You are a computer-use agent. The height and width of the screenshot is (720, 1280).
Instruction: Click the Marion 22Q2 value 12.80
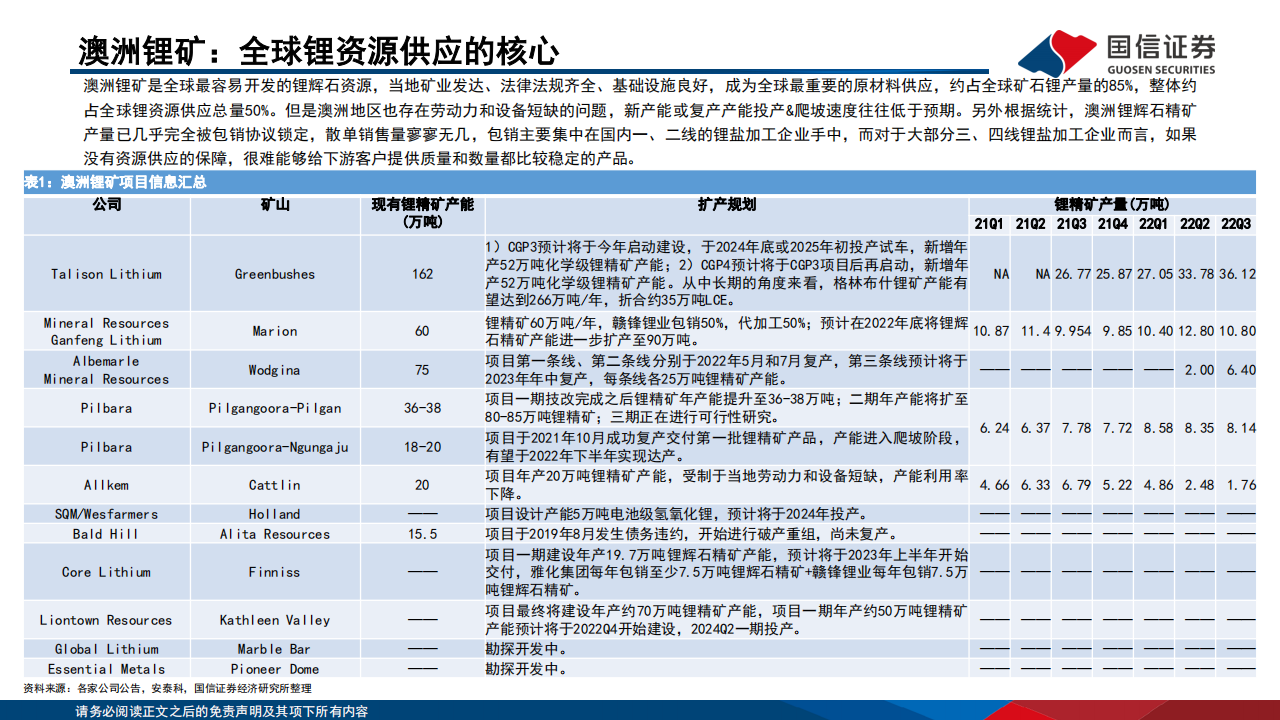[1195, 331]
